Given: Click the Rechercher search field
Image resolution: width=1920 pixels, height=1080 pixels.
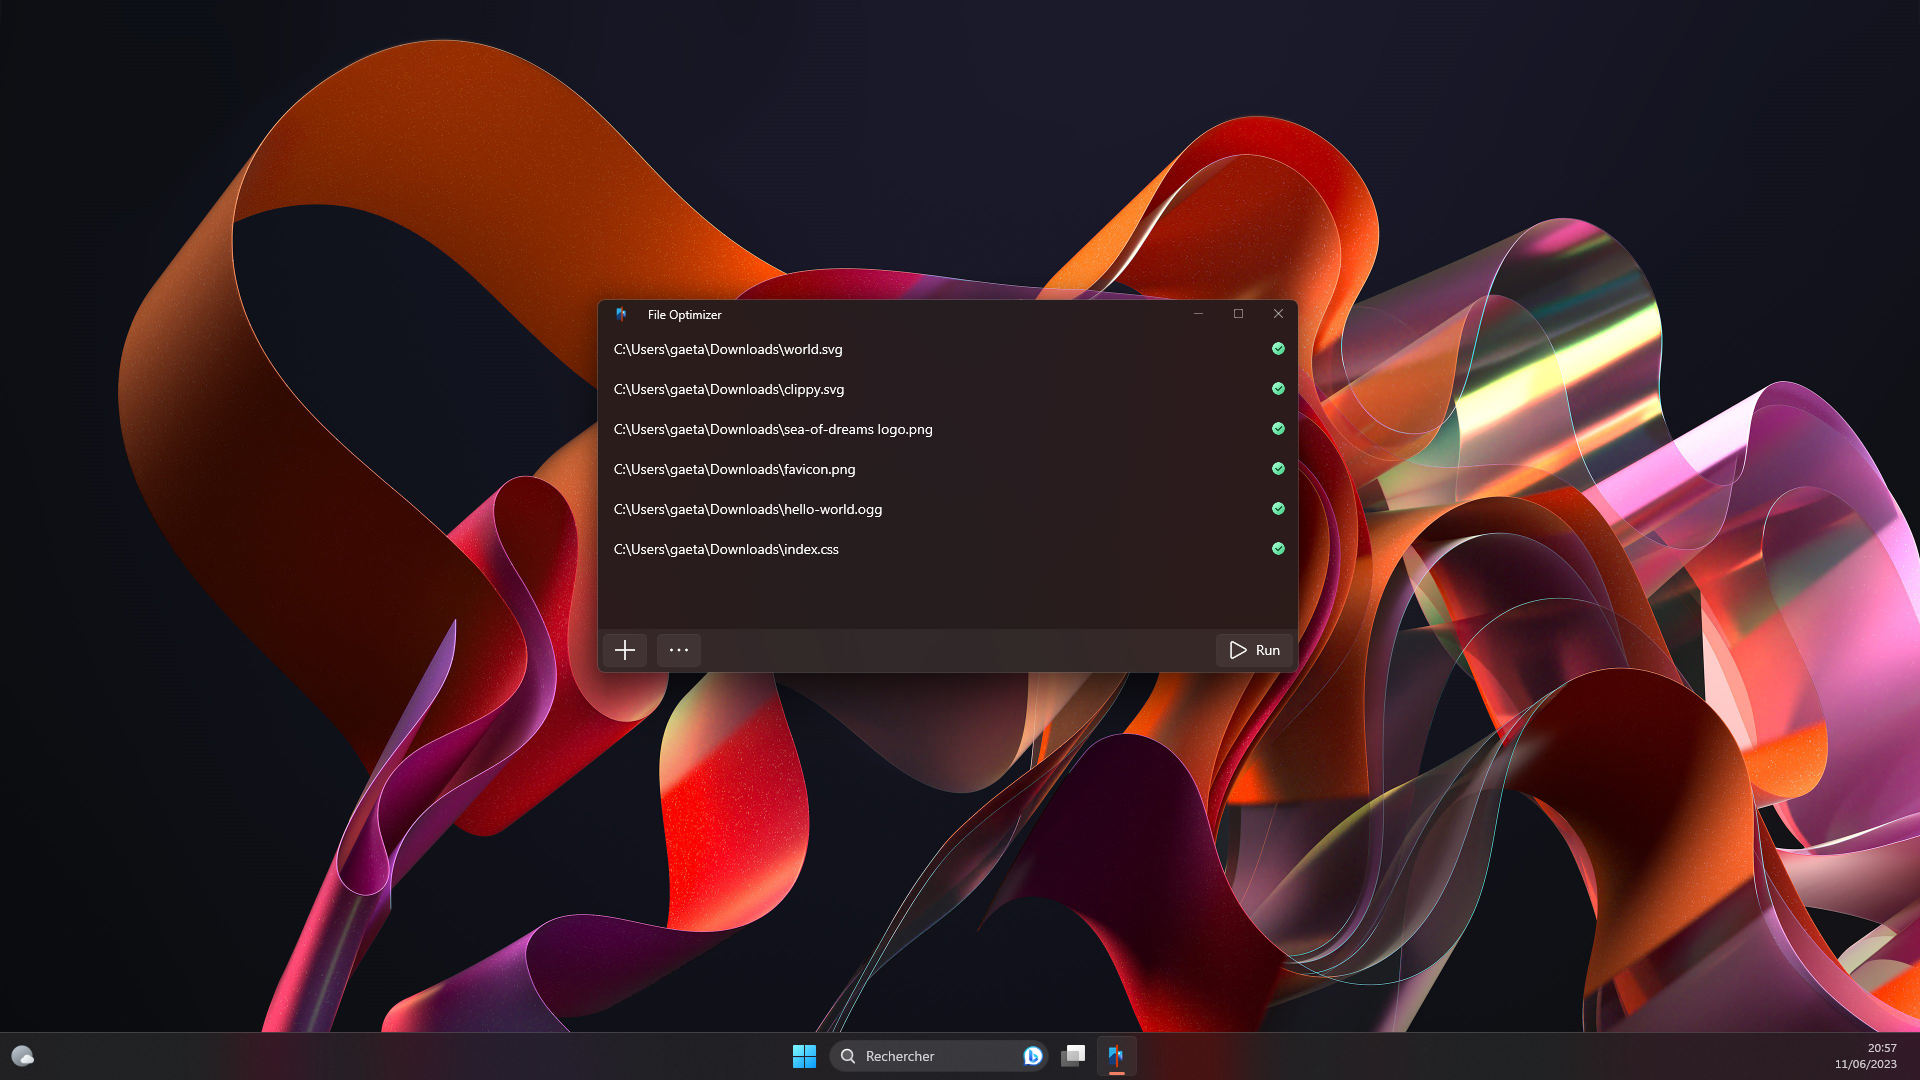Looking at the screenshot, I should 920,1055.
